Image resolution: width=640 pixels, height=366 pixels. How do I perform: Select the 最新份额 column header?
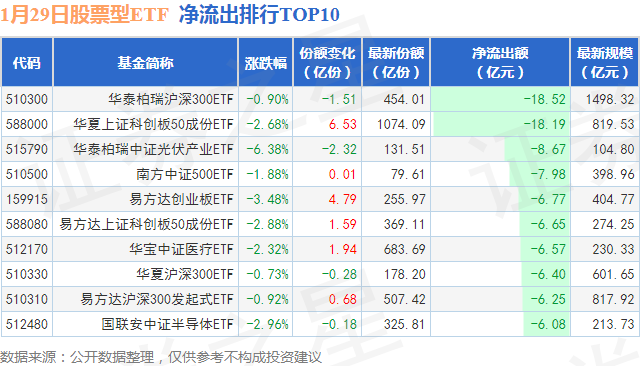396,62
